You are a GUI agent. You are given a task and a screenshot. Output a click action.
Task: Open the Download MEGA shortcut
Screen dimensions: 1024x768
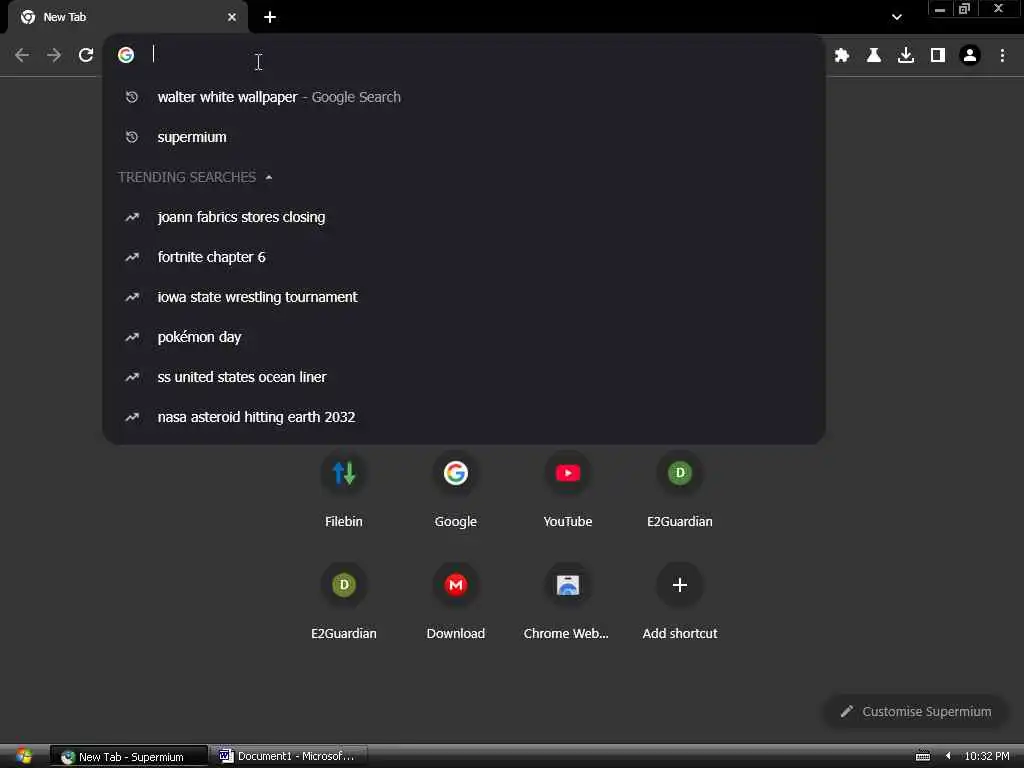[456, 601]
